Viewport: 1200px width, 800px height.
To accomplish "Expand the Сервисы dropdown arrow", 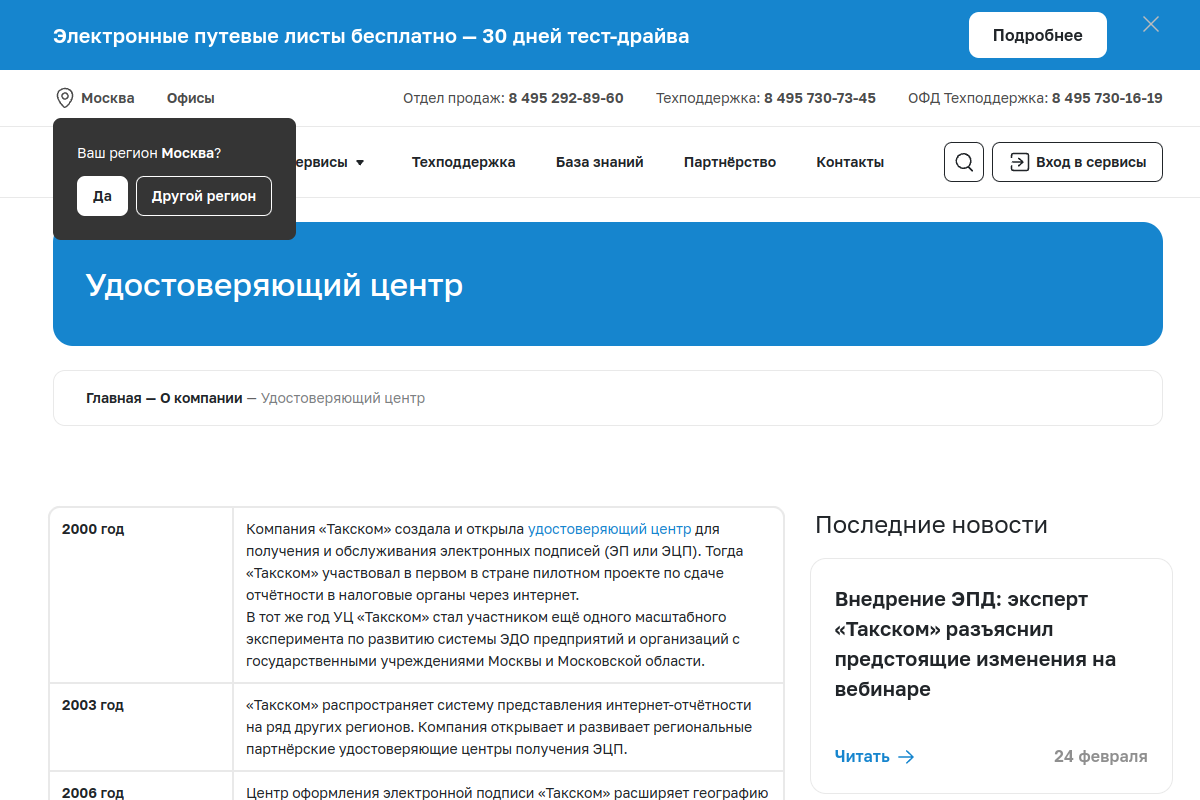I will point(360,162).
